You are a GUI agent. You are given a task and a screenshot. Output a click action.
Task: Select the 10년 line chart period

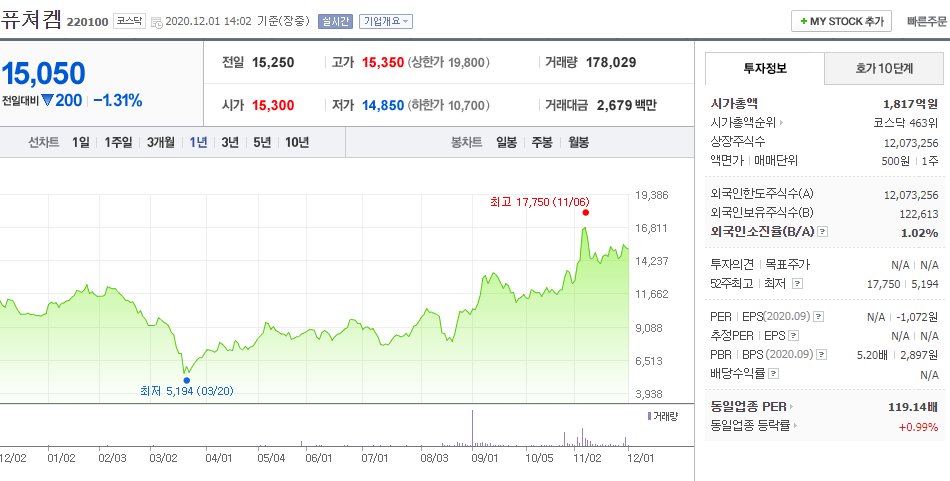click(x=297, y=142)
